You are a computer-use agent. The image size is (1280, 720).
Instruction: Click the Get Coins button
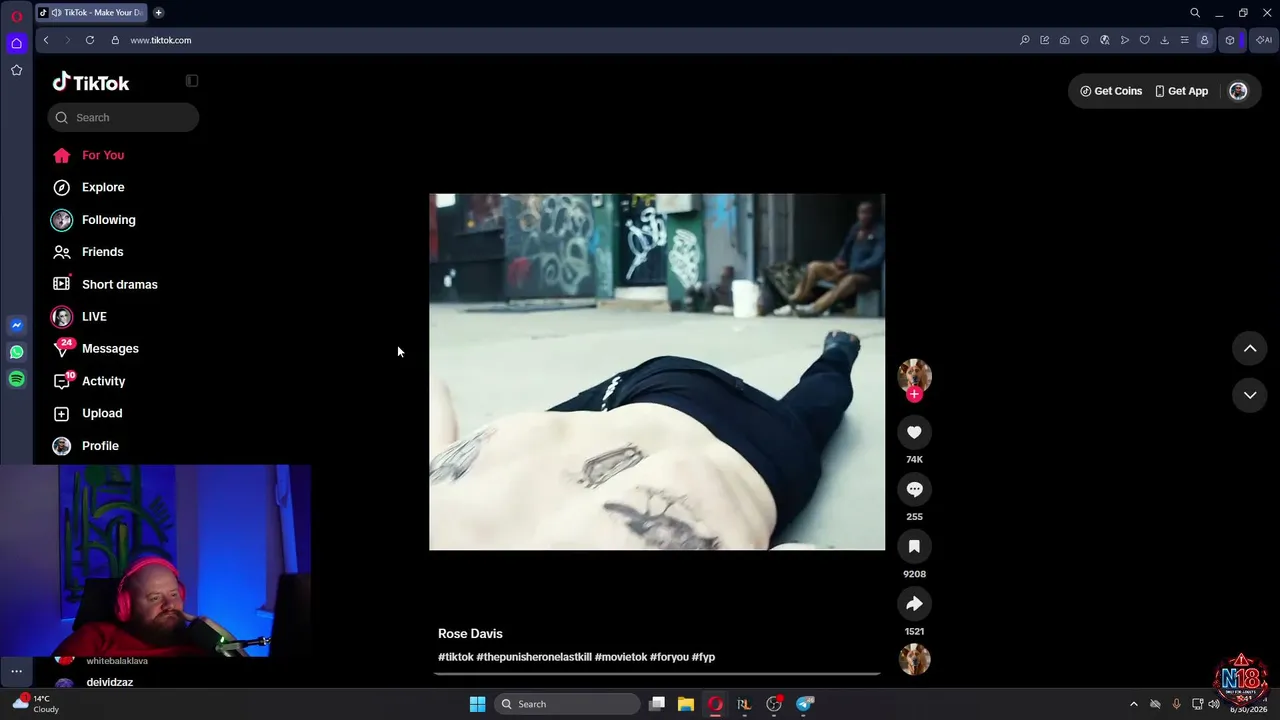(x=1111, y=91)
